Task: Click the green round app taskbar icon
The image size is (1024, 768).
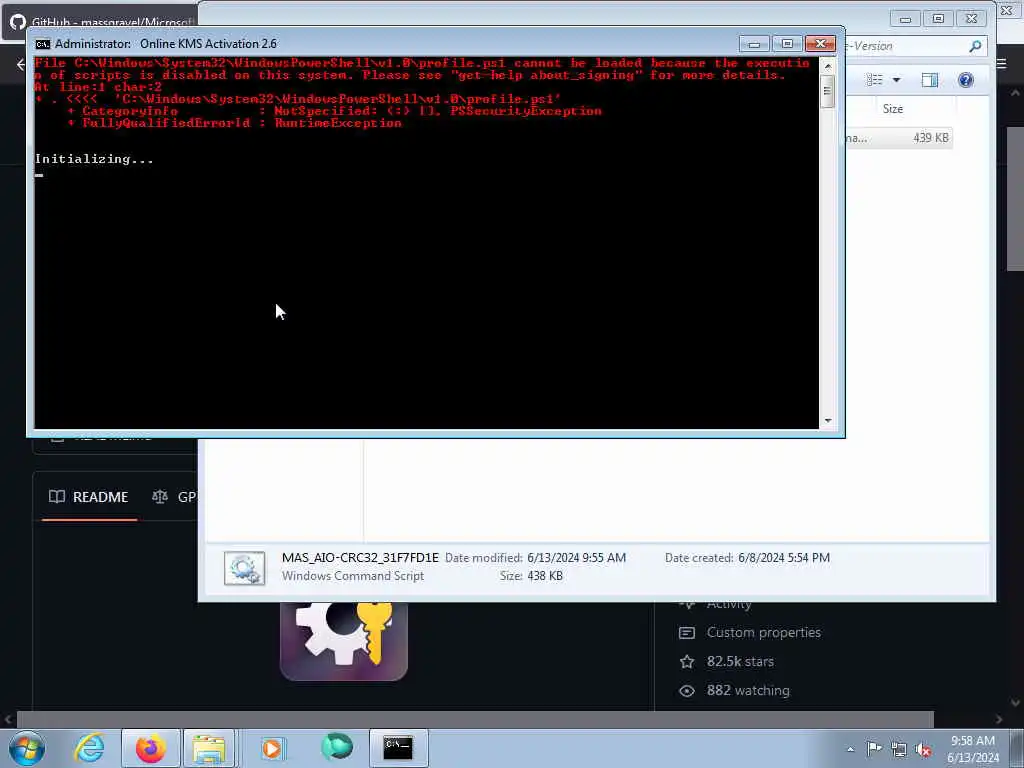Action: click(x=337, y=747)
